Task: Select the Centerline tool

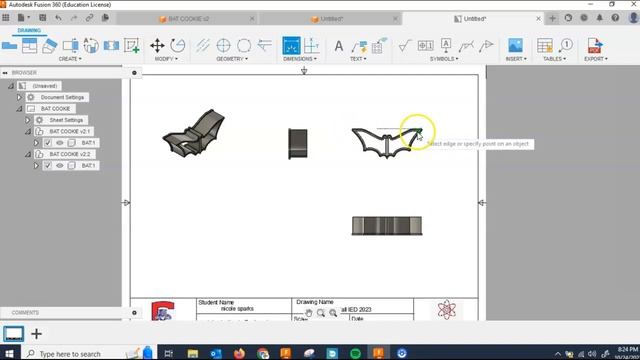Action: point(203,46)
